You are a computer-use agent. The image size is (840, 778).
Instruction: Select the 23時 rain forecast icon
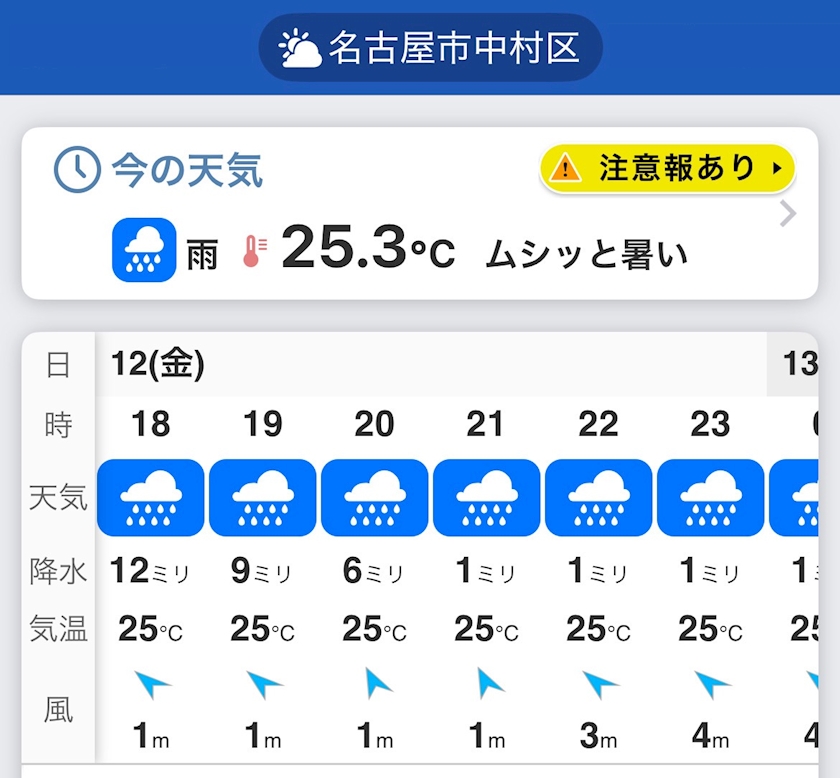click(710, 497)
